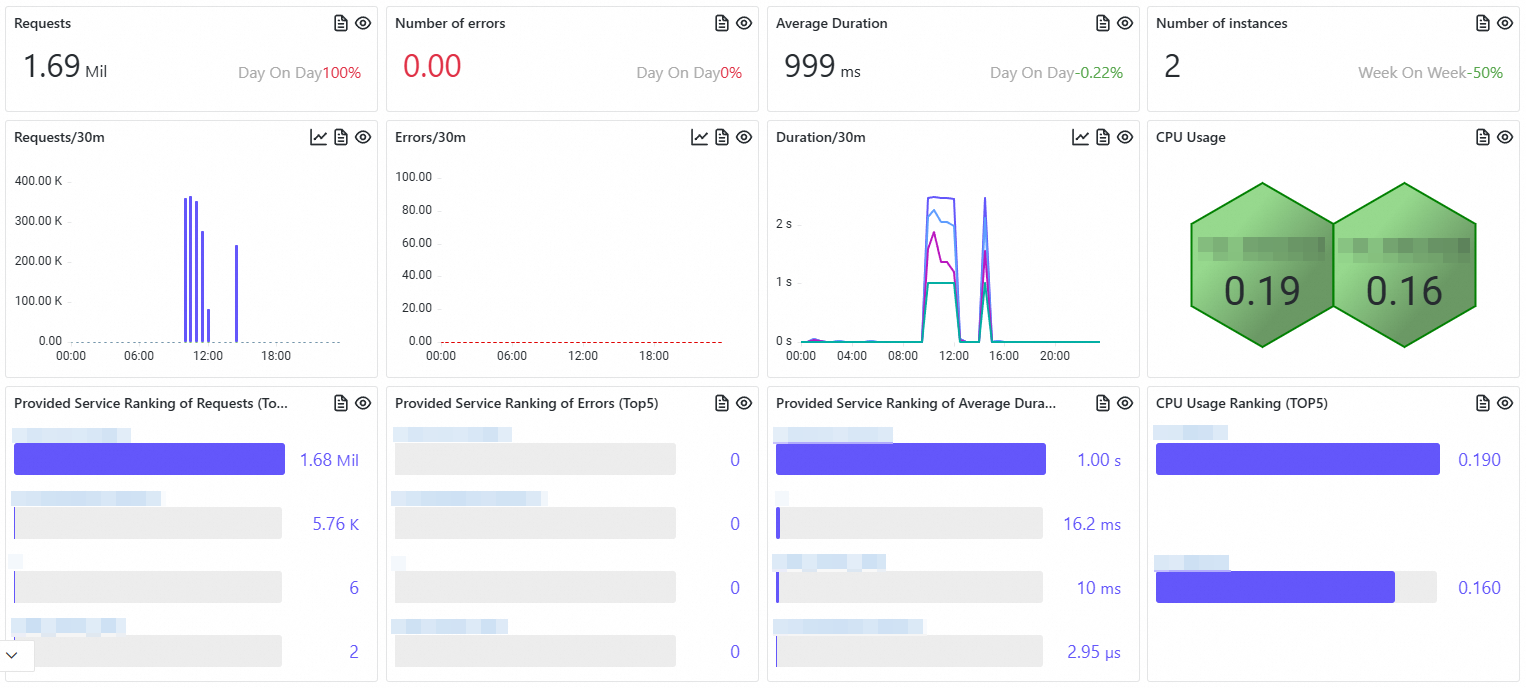Viewport: 1526px width, 688px height.
Task: Select the 0.16 CPU usage hexagon
Action: coord(1405,265)
